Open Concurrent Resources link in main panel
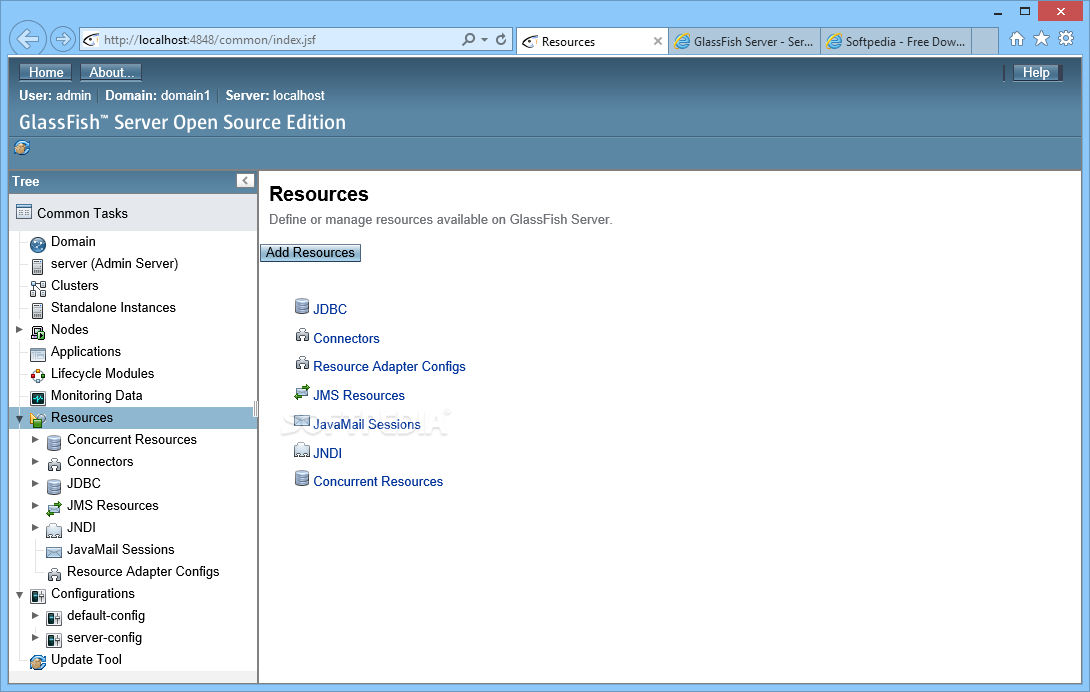 (x=378, y=482)
